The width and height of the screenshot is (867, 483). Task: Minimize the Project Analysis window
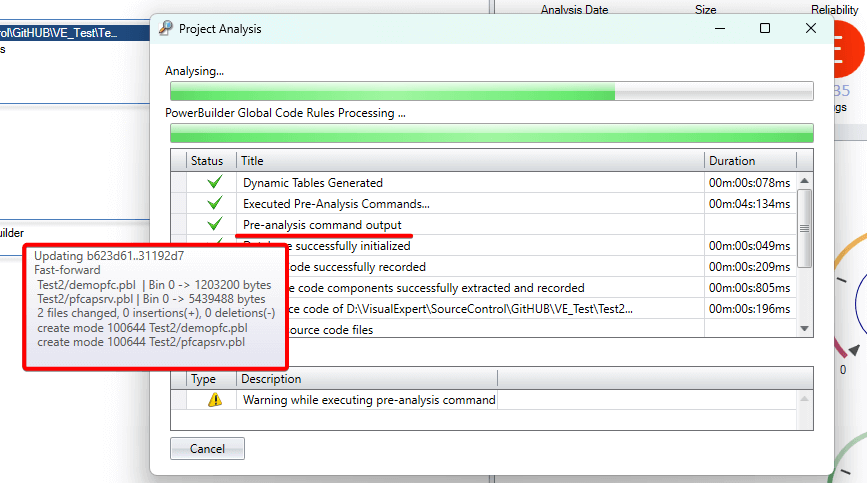[719, 28]
